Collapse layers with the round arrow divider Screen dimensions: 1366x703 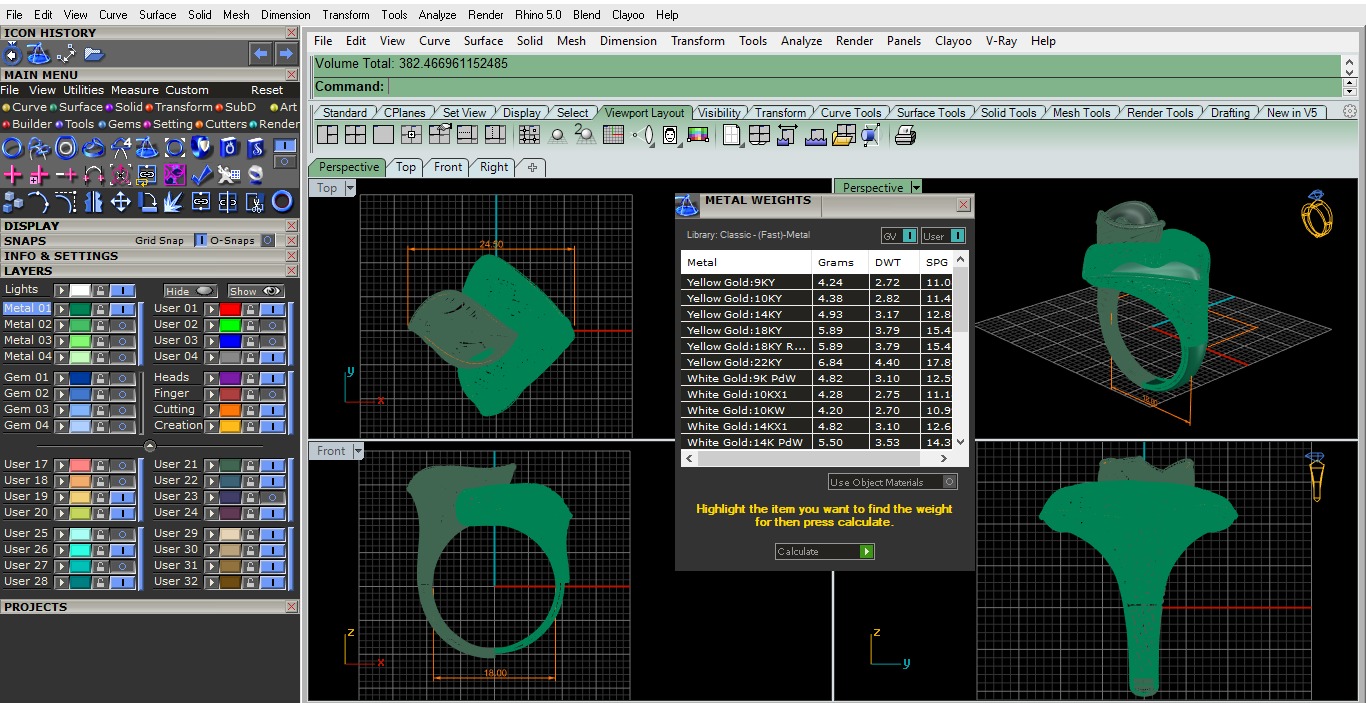tap(149, 446)
